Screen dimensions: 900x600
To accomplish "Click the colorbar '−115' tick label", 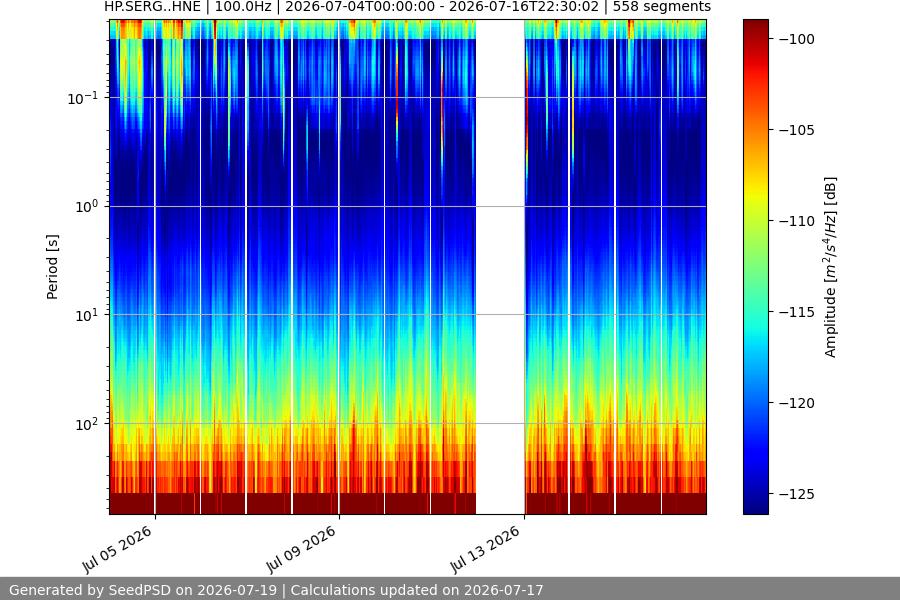I will (797, 312).
